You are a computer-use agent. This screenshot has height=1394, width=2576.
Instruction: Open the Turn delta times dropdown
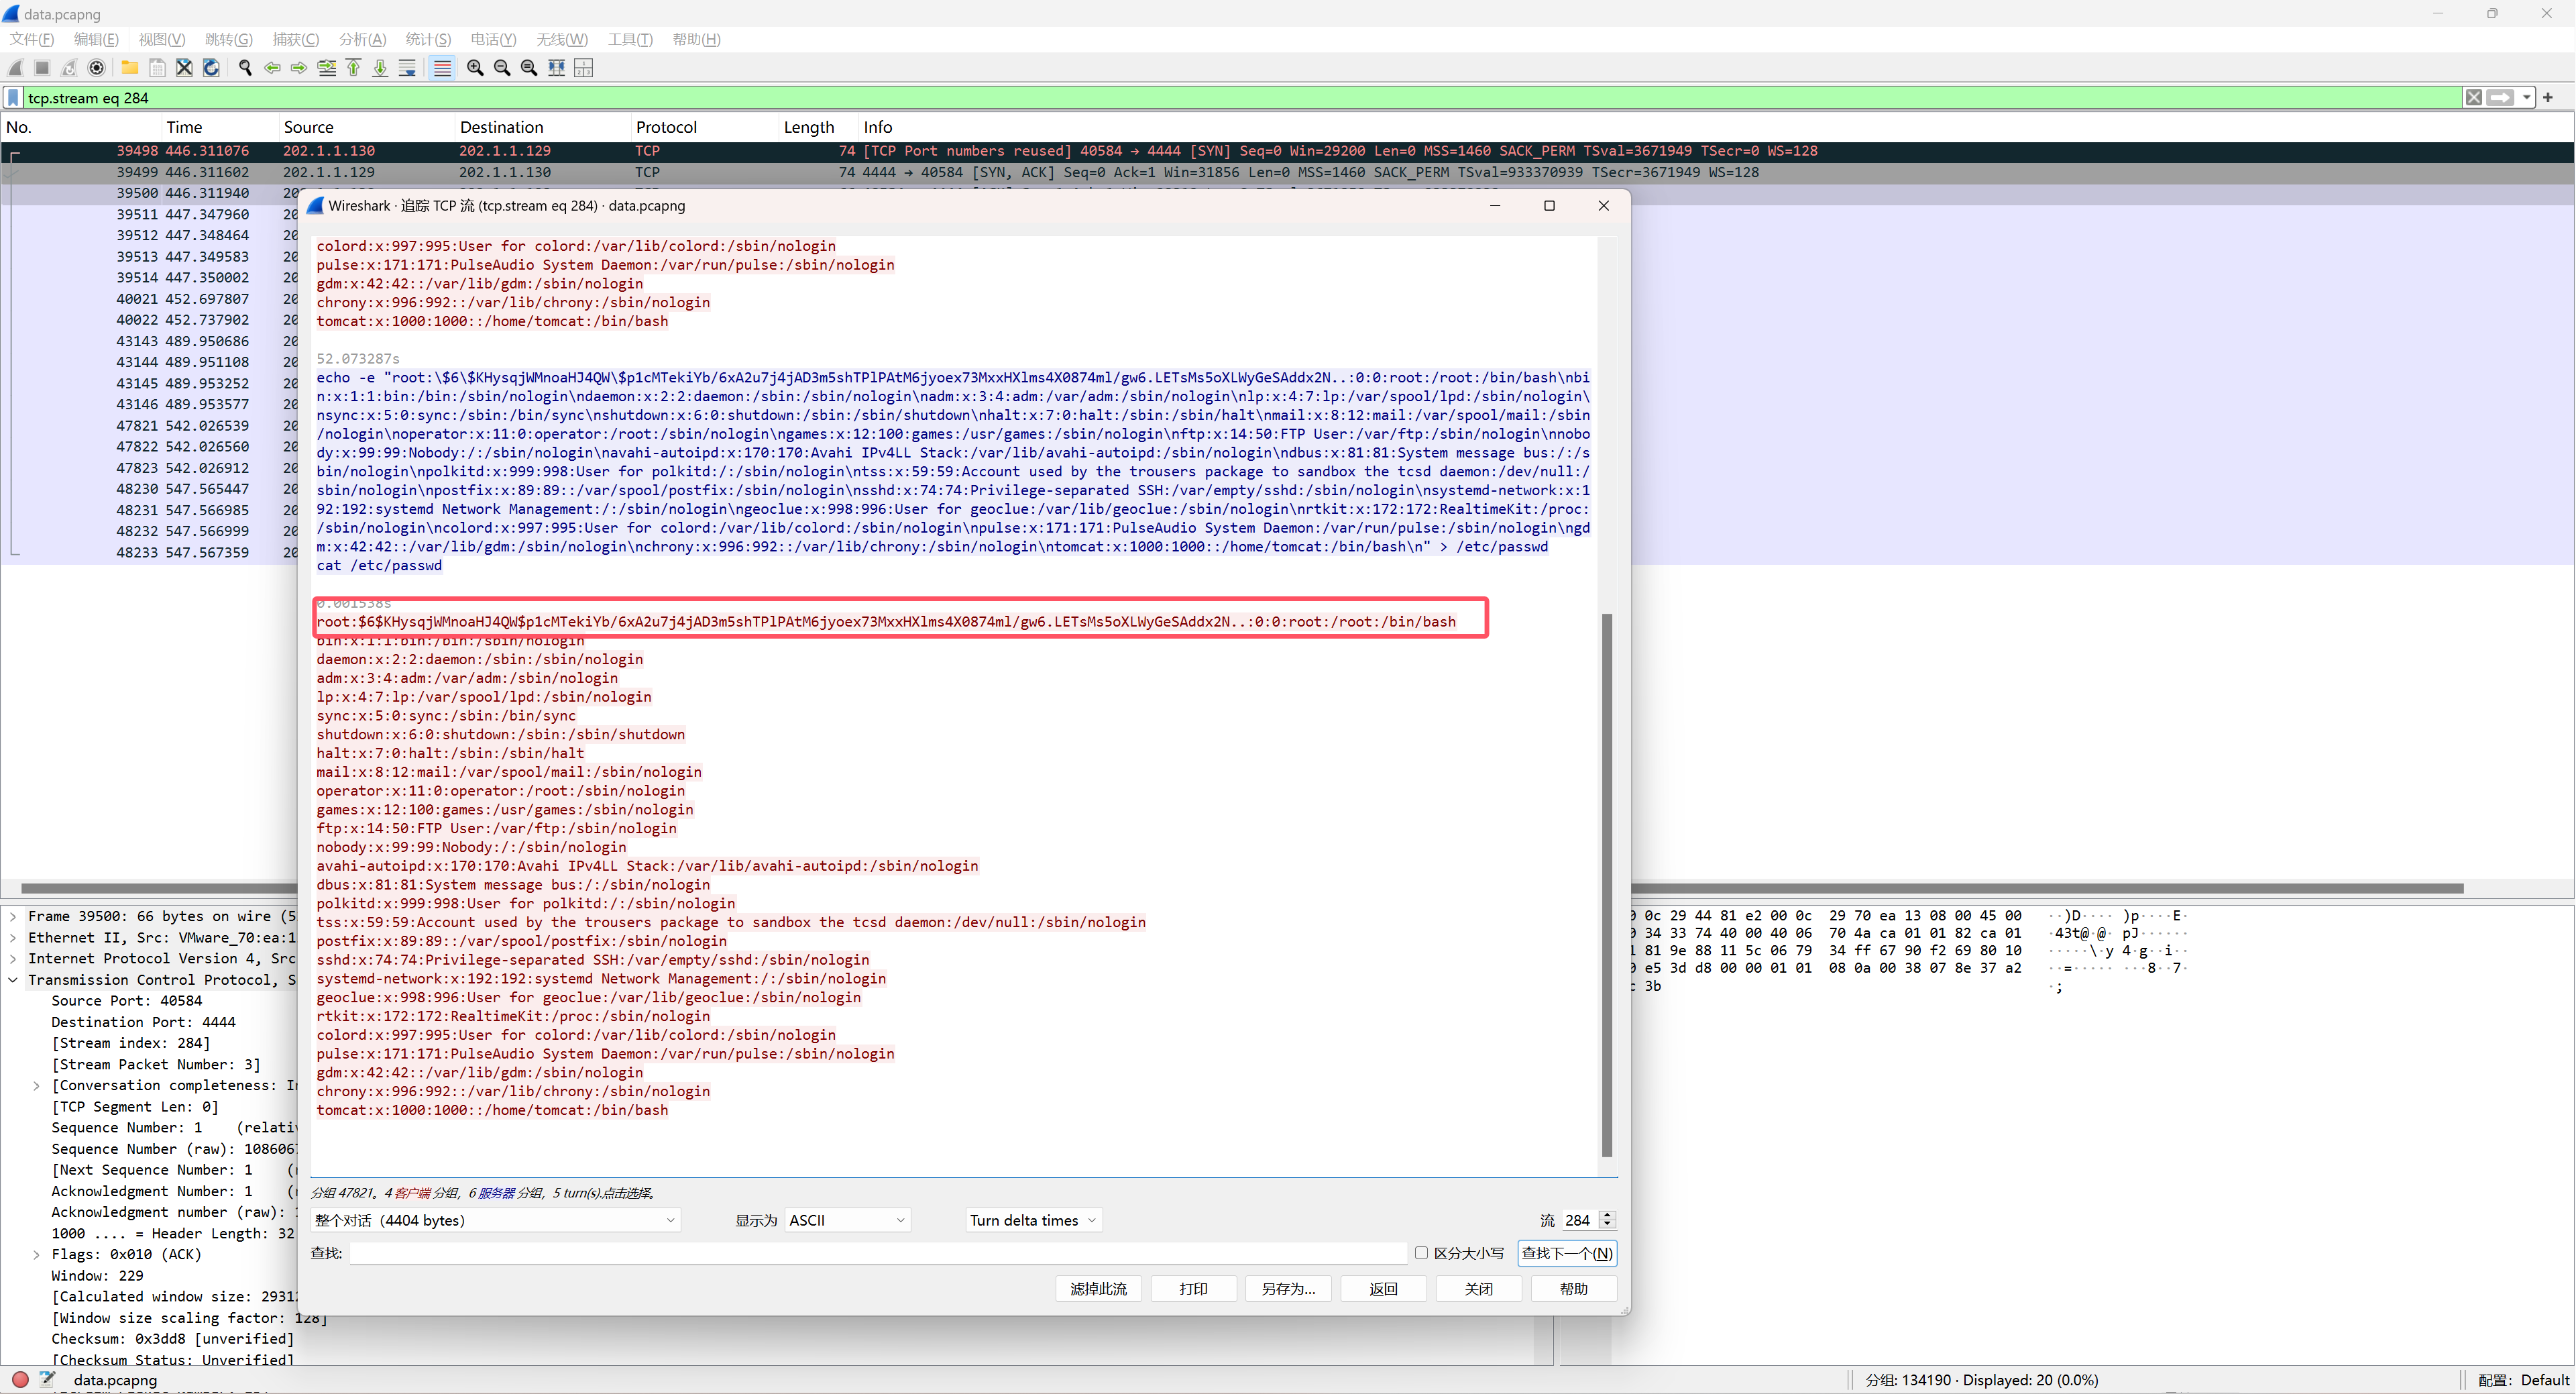(1033, 1220)
